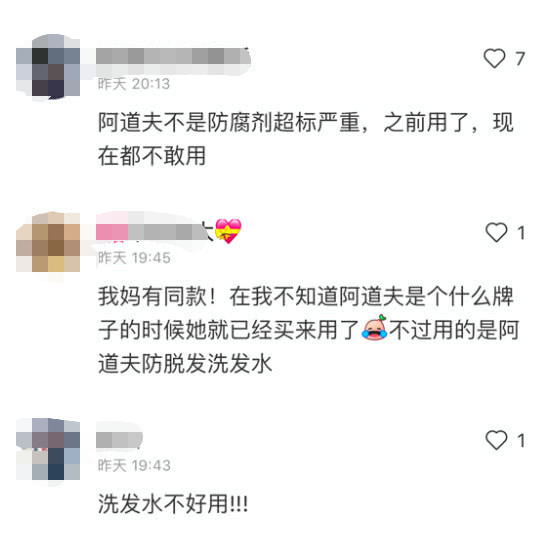This screenshot has width=546, height=537.
Task: Like the comment posted at 19:45
Action: click(x=496, y=232)
